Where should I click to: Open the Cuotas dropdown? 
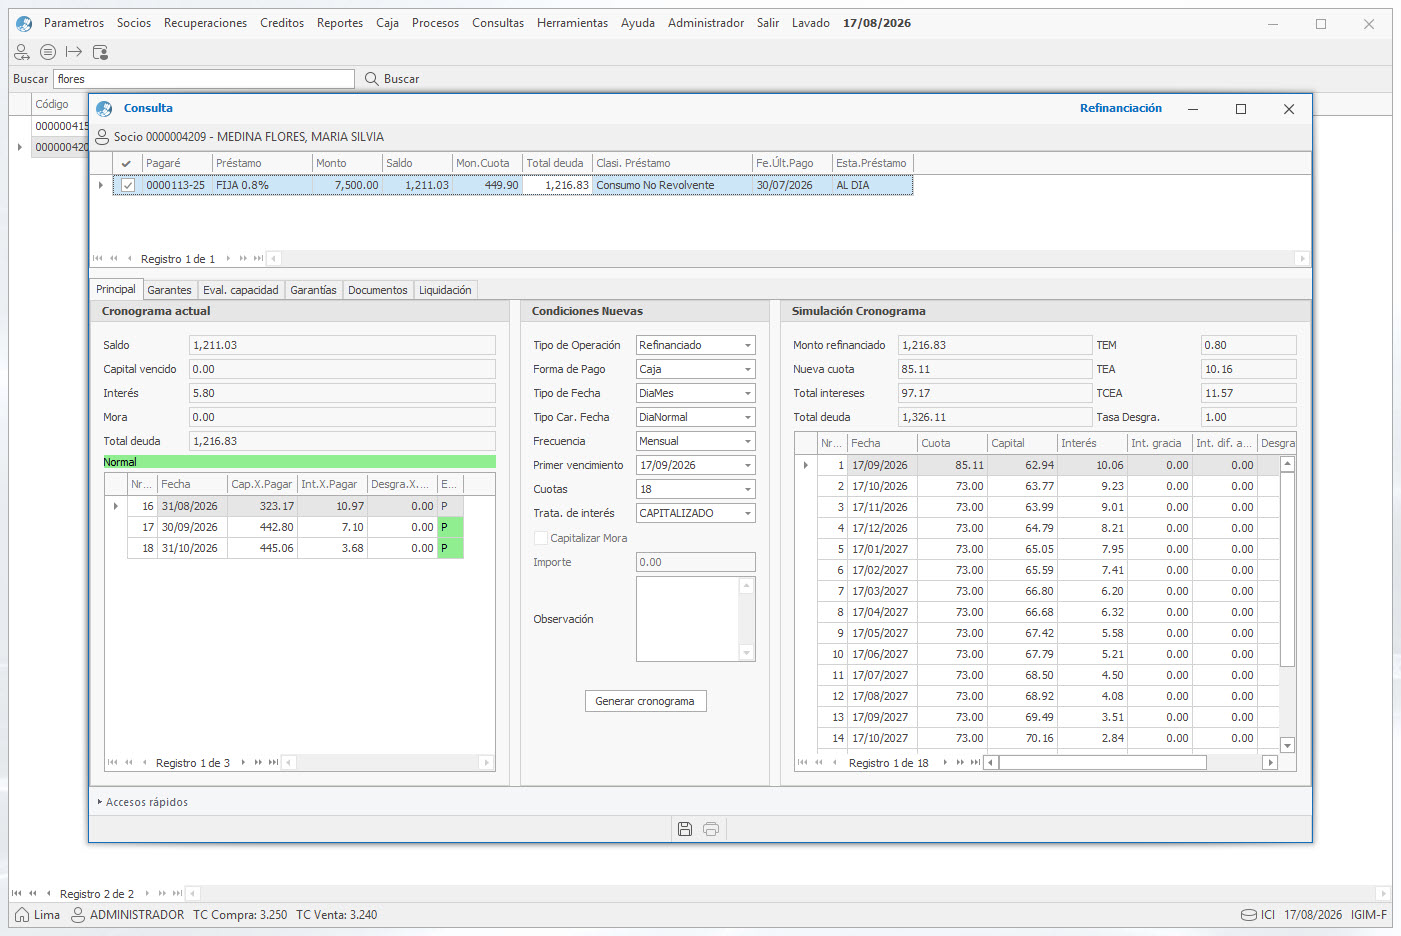[748, 489]
